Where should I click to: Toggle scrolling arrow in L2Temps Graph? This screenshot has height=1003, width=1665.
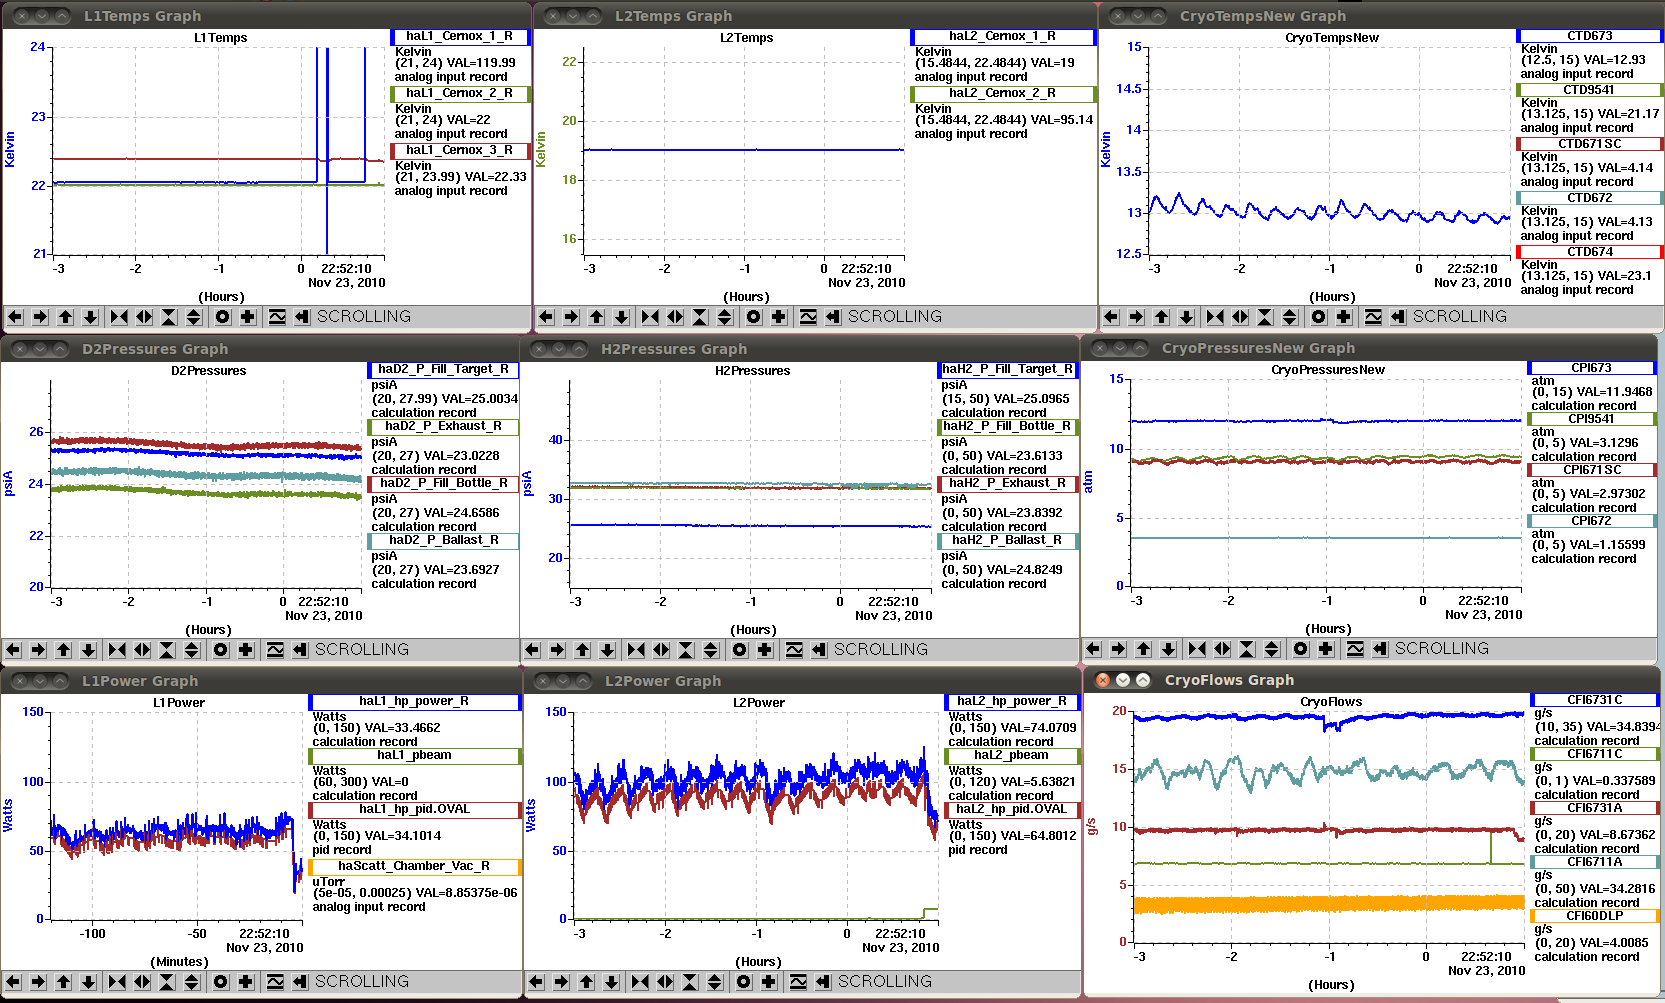coord(832,317)
